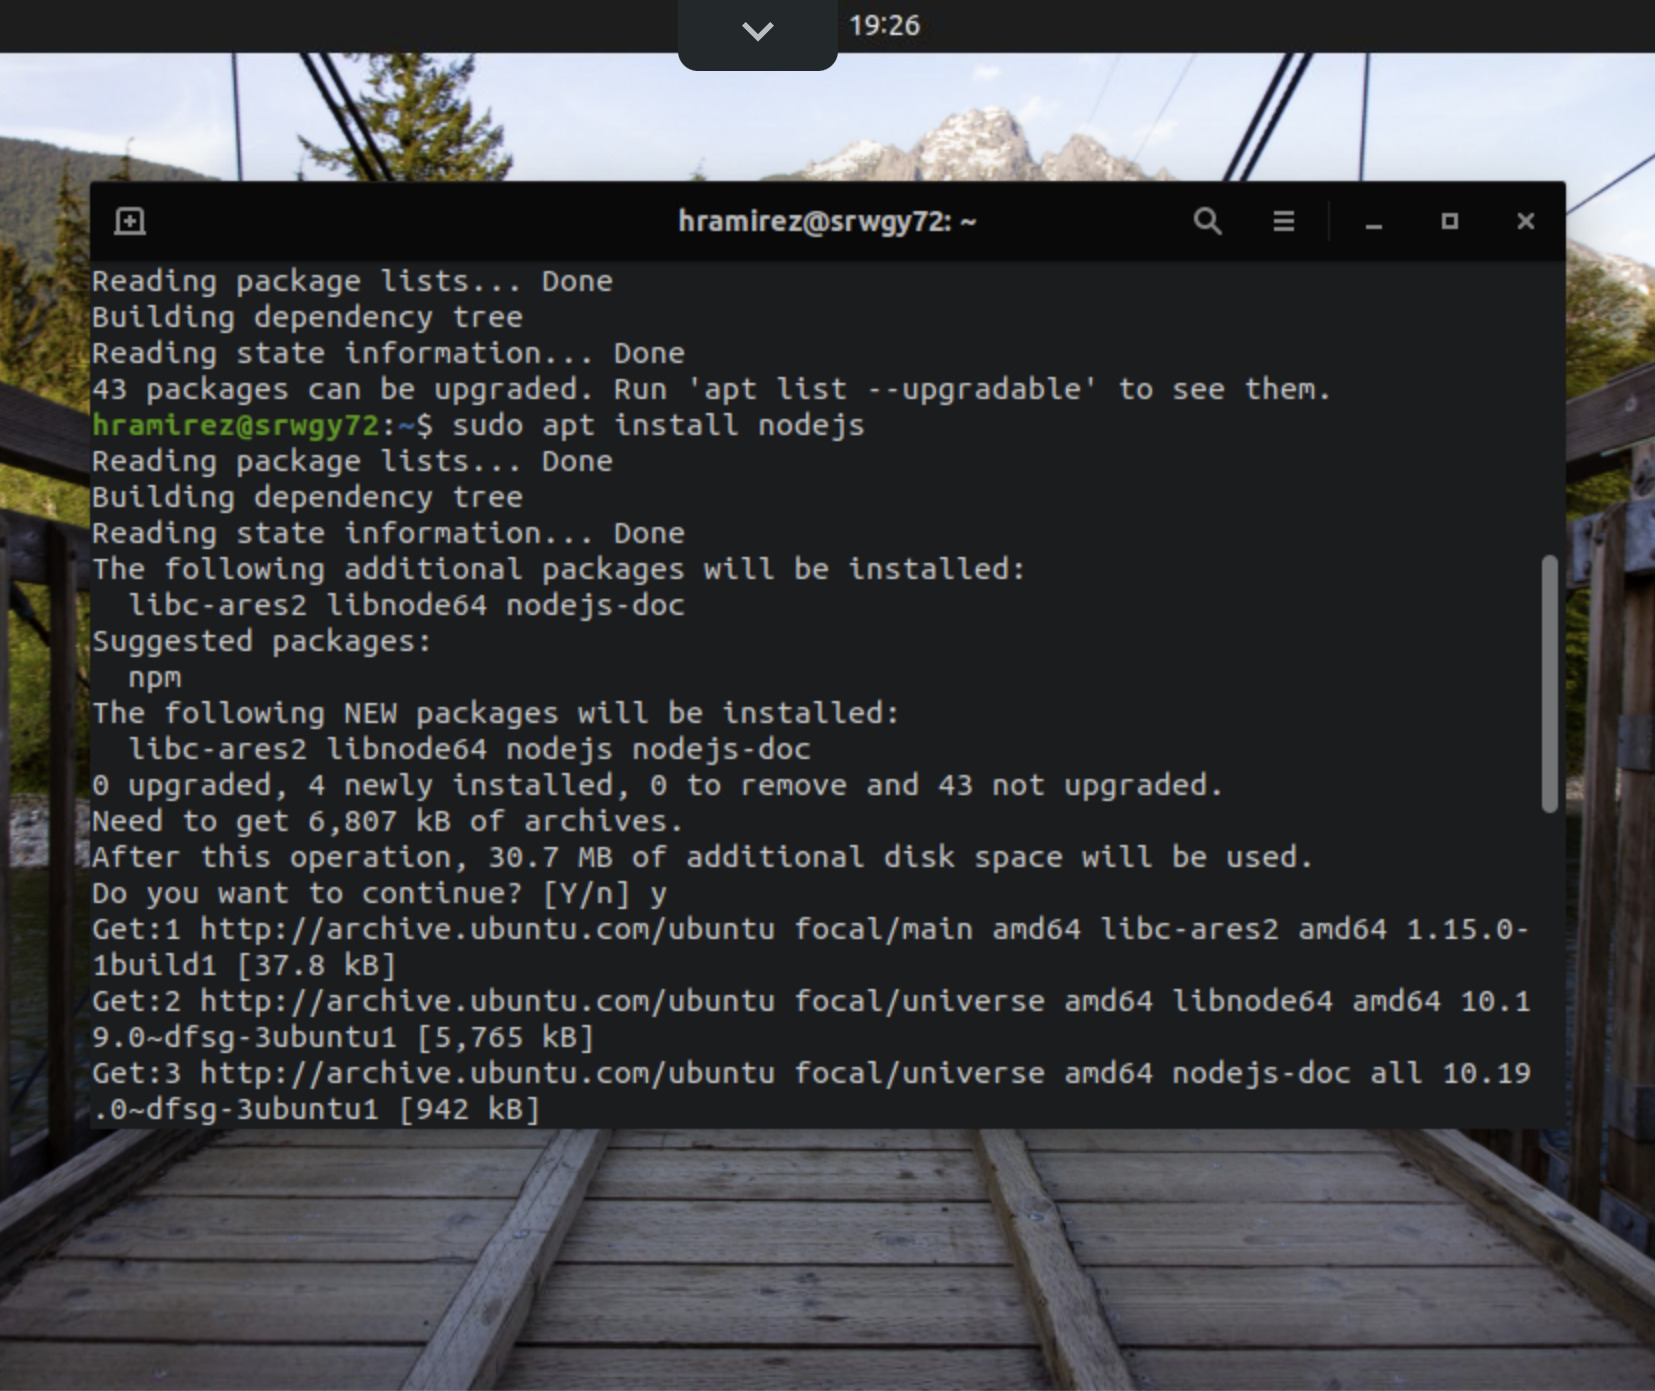Click the Get:1 archive.ubuntu.com URL
The width and height of the screenshot is (1655, 1391).
click(x=486, y=929)
